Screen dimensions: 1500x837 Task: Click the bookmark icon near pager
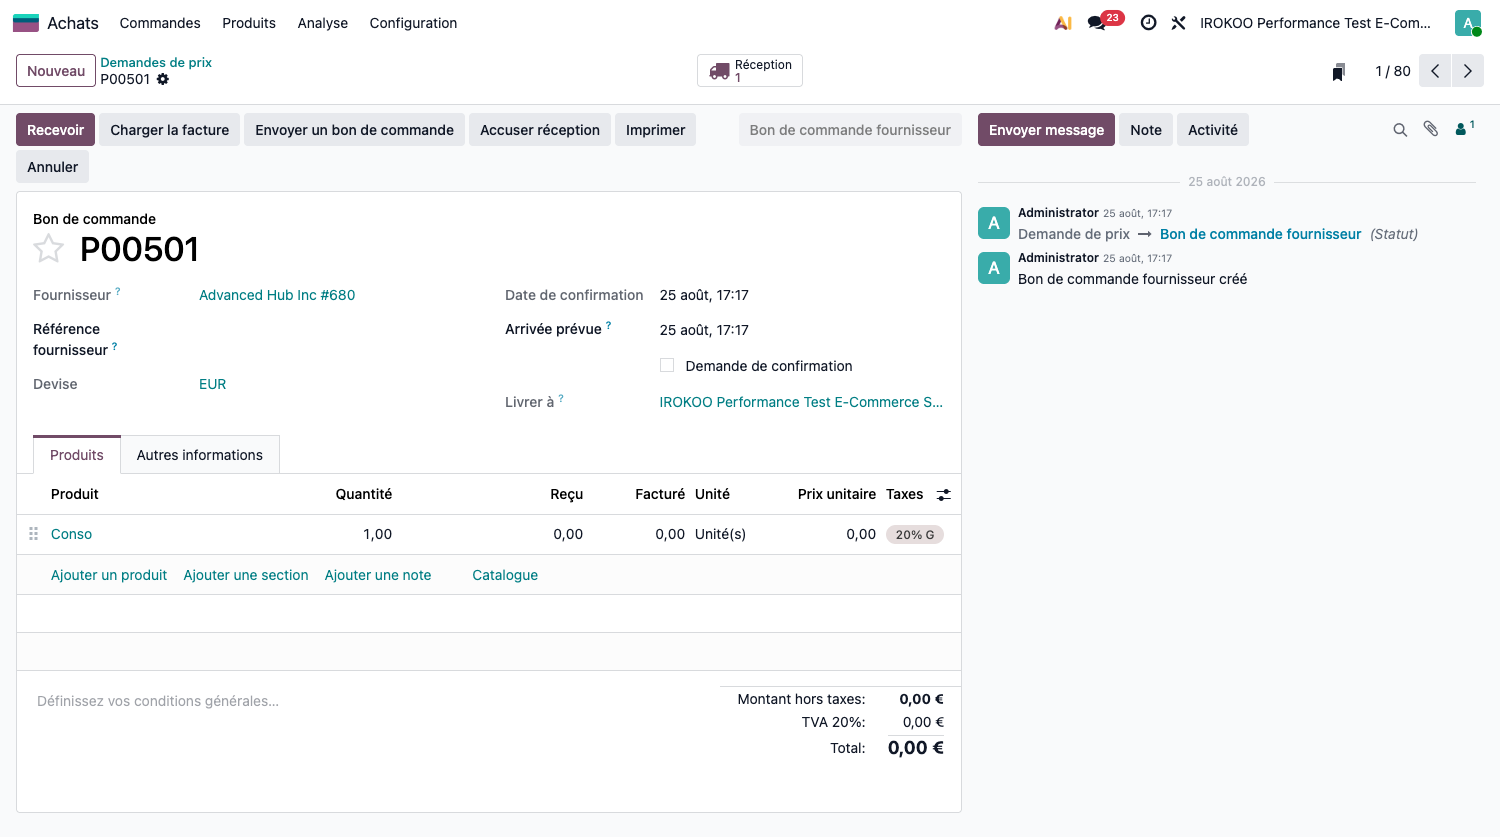1338,72
